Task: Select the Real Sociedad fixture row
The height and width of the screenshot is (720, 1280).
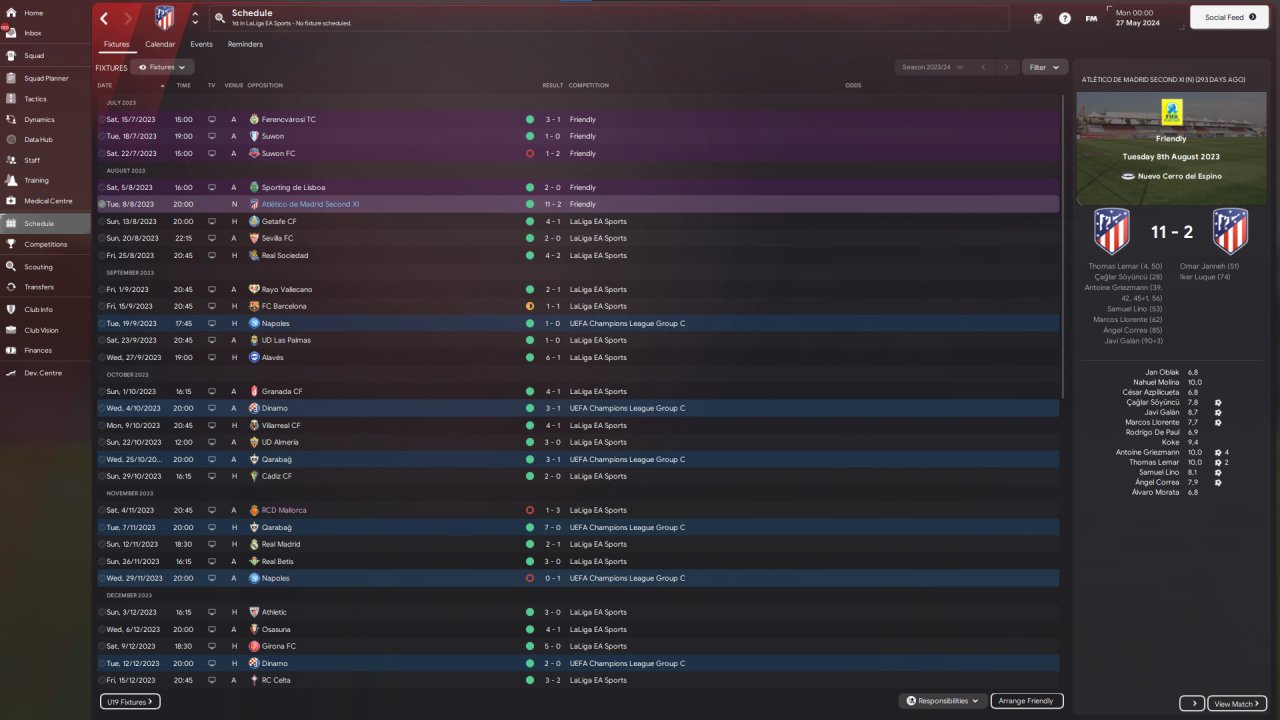Action: click(578, 256)
